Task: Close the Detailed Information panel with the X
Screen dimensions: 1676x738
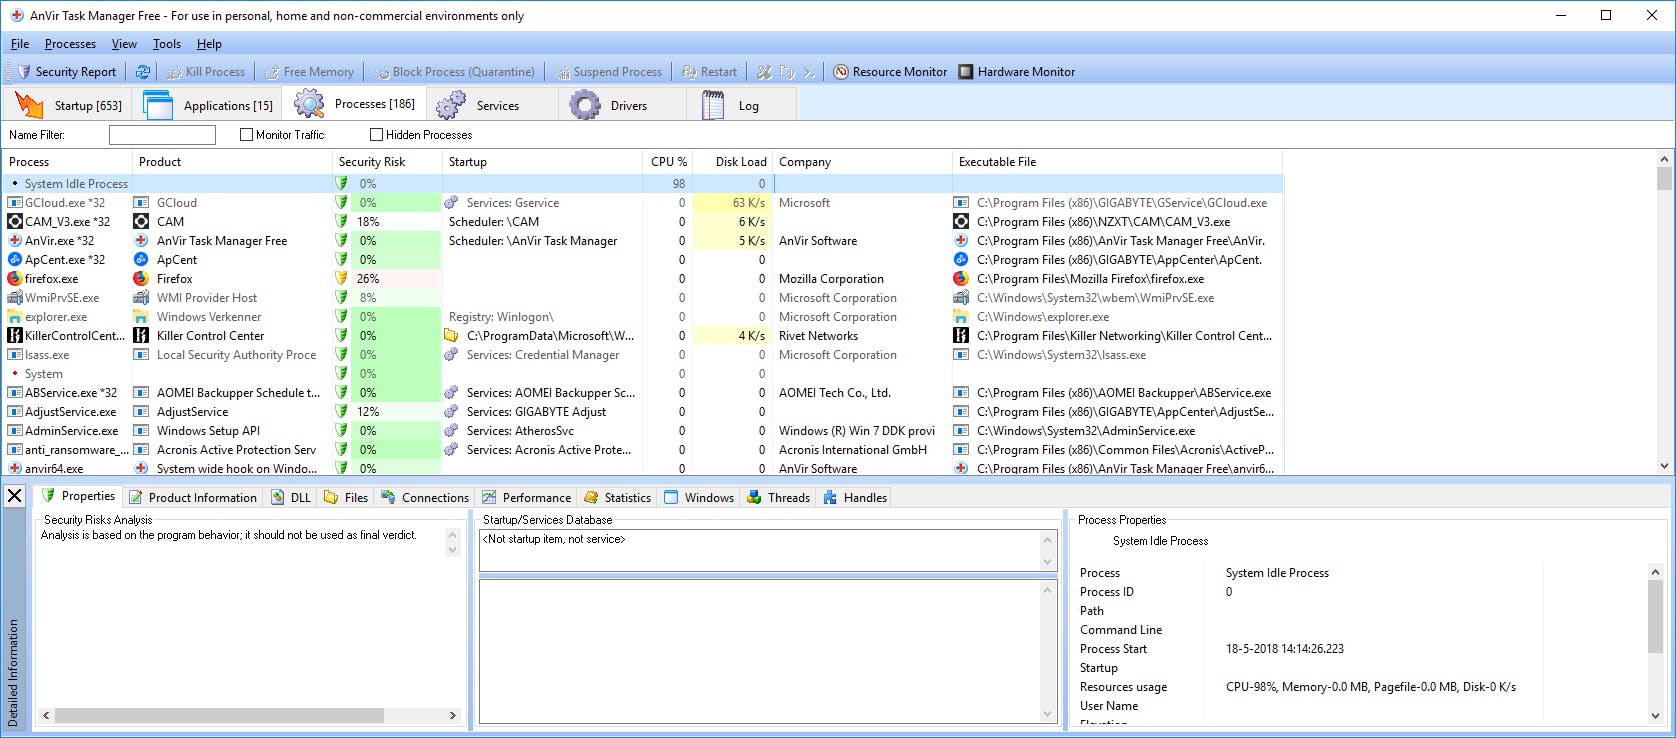Action: click(x=14, y=496)
